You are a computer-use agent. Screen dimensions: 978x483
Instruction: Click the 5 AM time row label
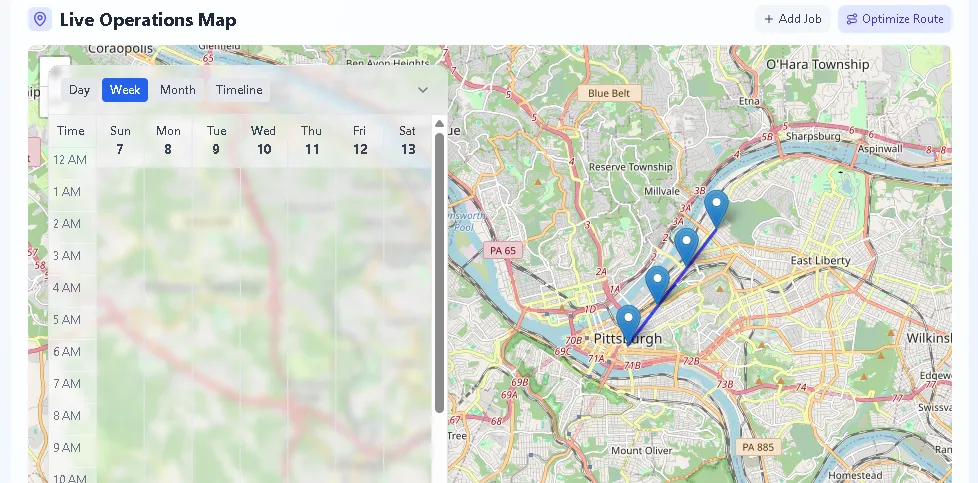coord(67,320)
